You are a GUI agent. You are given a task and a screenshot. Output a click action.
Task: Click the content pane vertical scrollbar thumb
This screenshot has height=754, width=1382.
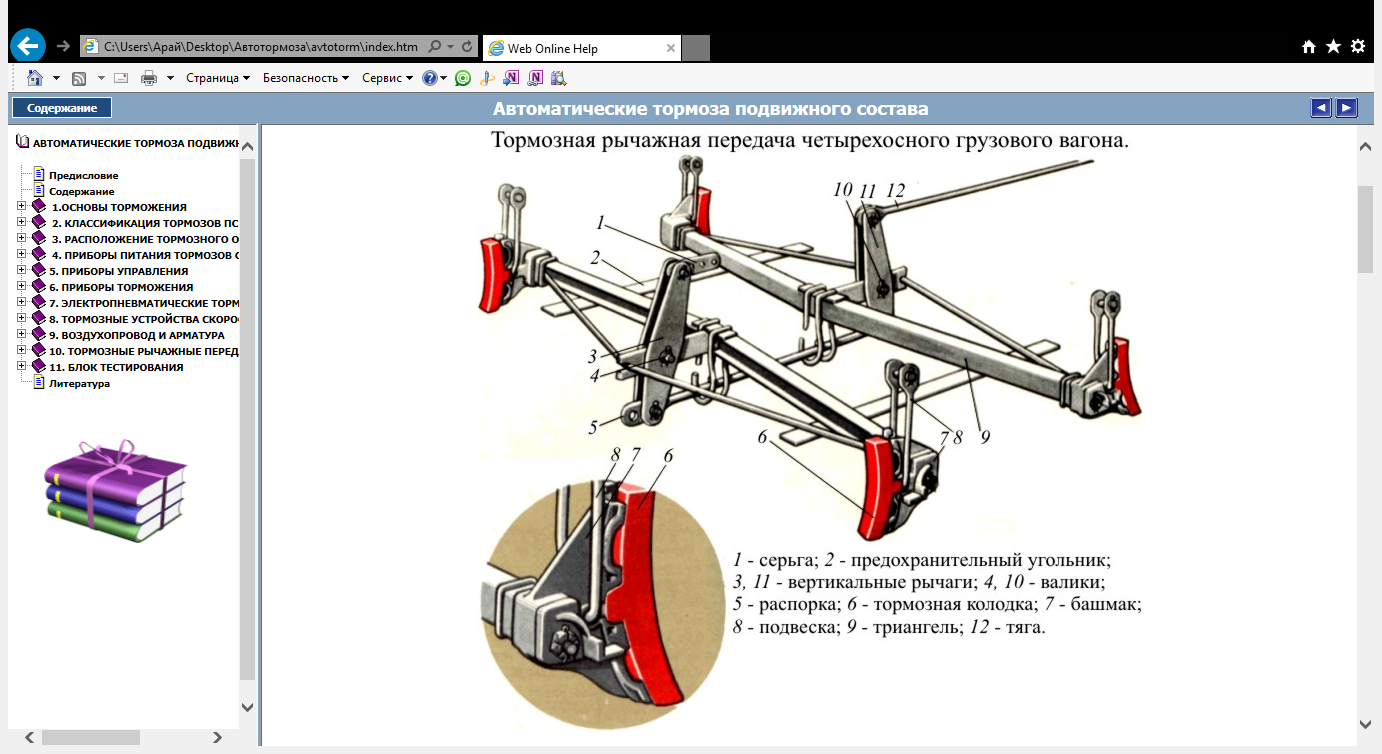pyautogui.click(x=1365, y=229)
